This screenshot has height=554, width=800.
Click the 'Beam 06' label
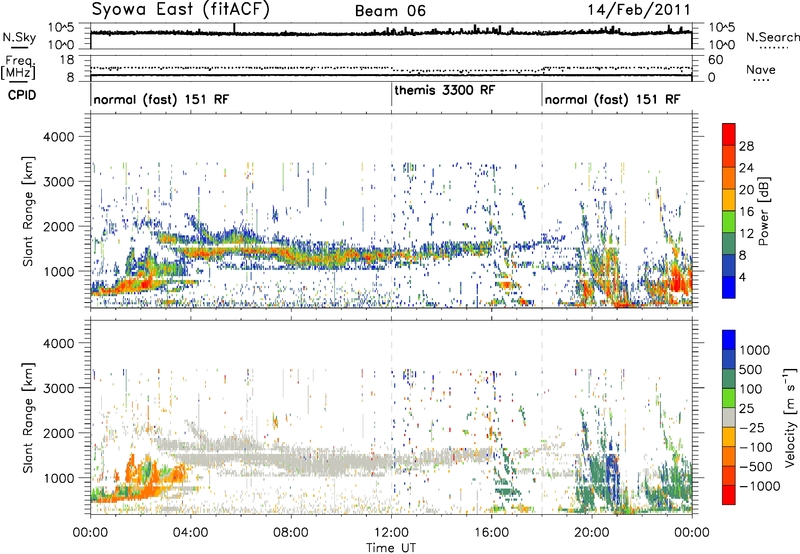click(x=390, y=11)
